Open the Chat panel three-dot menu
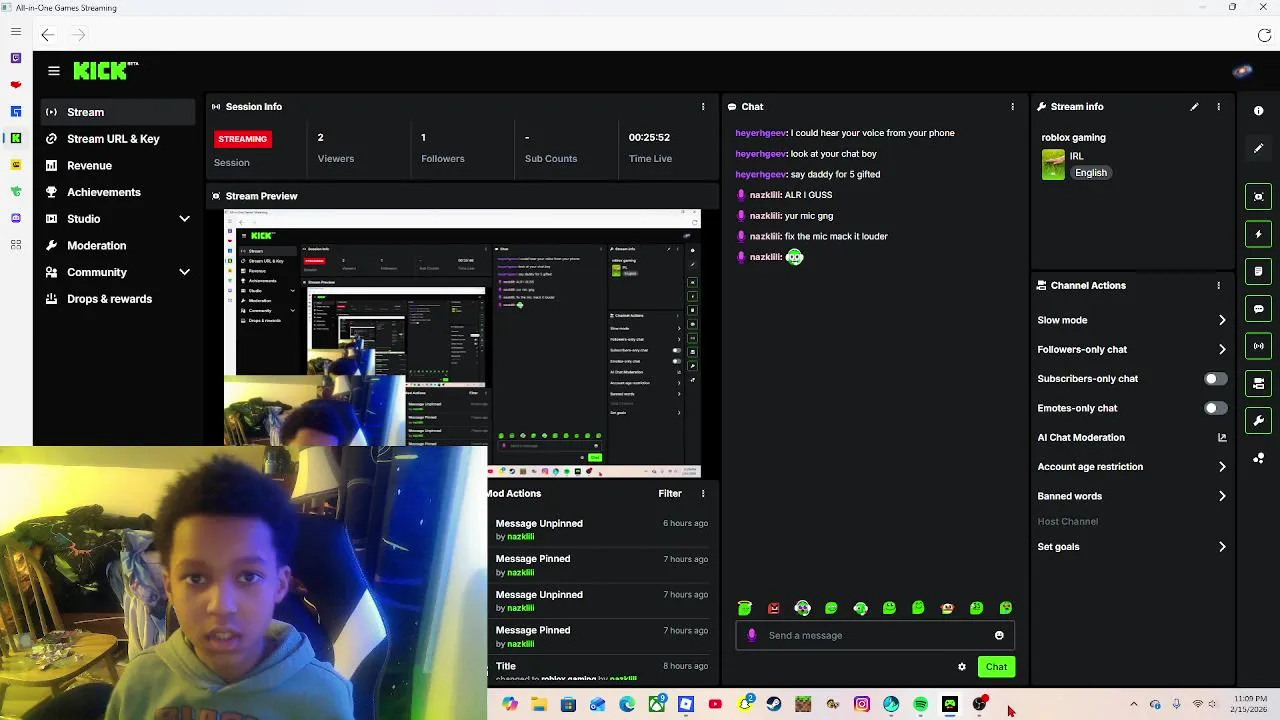This screenshot has width=1280, height=720. point(1012,107)
